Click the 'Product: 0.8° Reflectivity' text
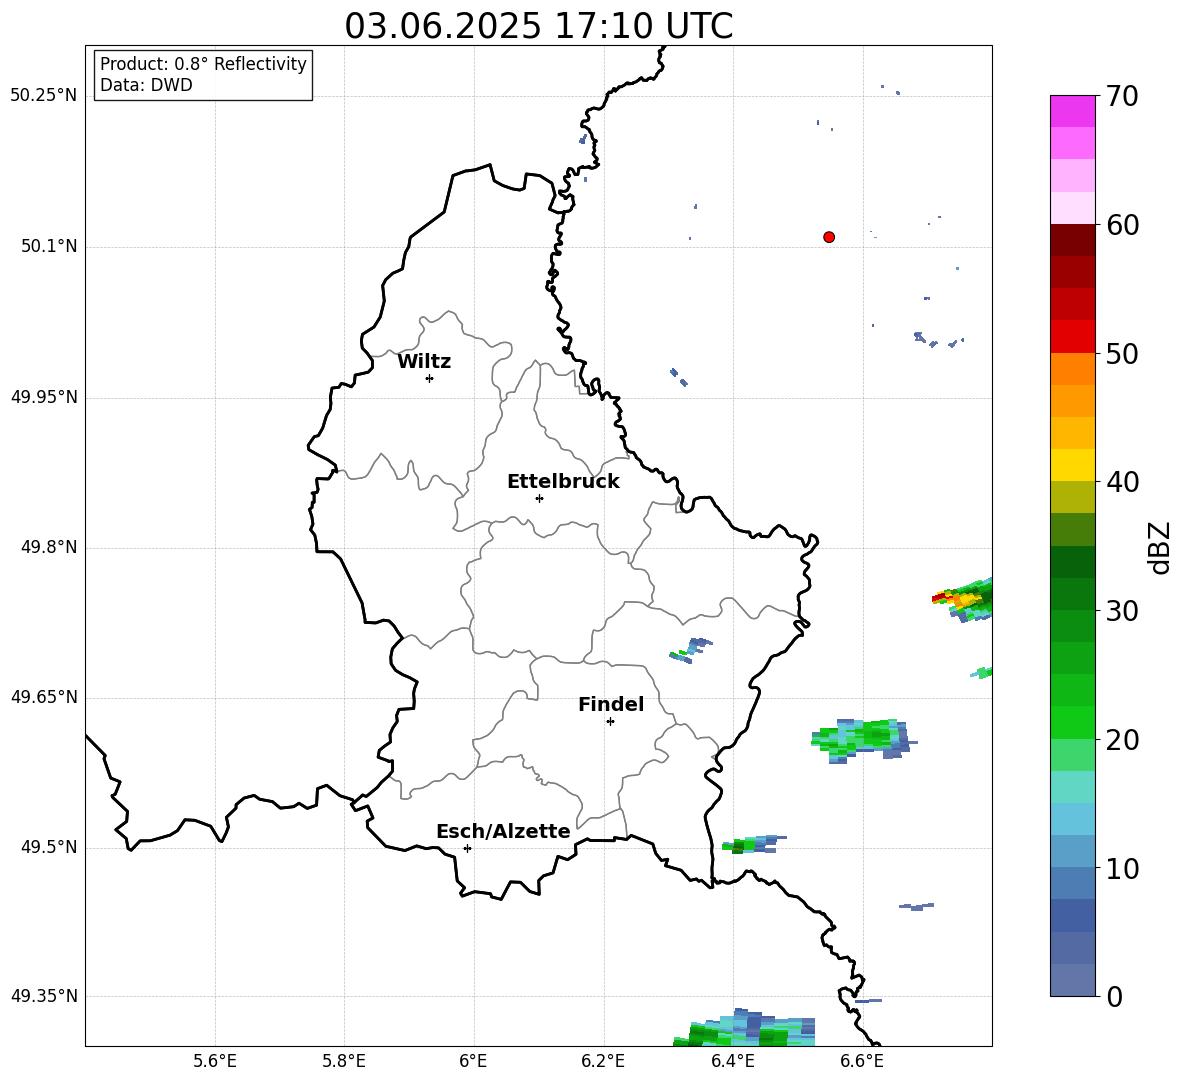The height and width of the screenshot is (1081, 1184). [x=203, y=63]
